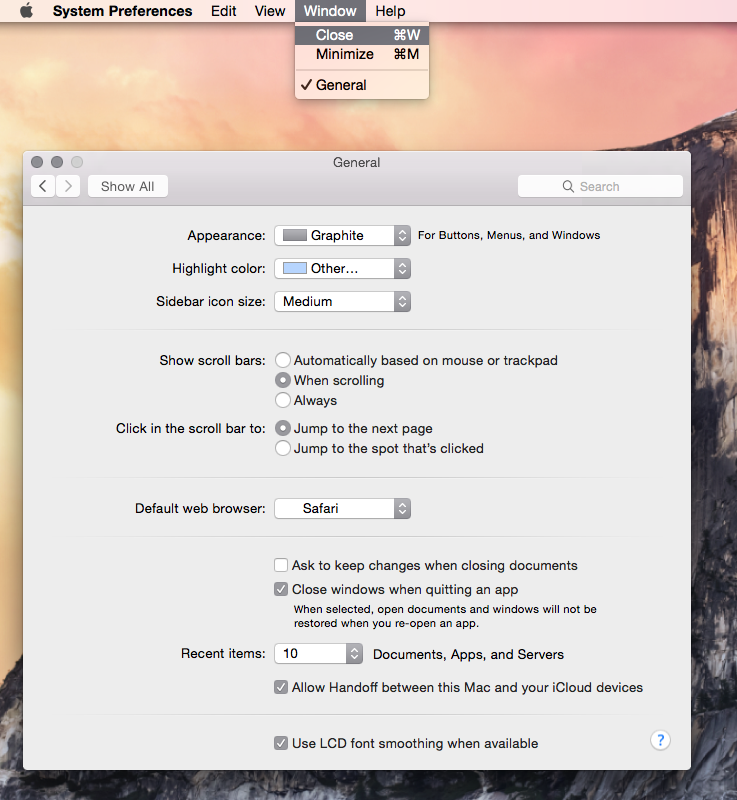Click the "Documents, Apps, and Servers" label
Image resolution: width=737 pixels, height=800 pixels.
(x=468, y=654)
